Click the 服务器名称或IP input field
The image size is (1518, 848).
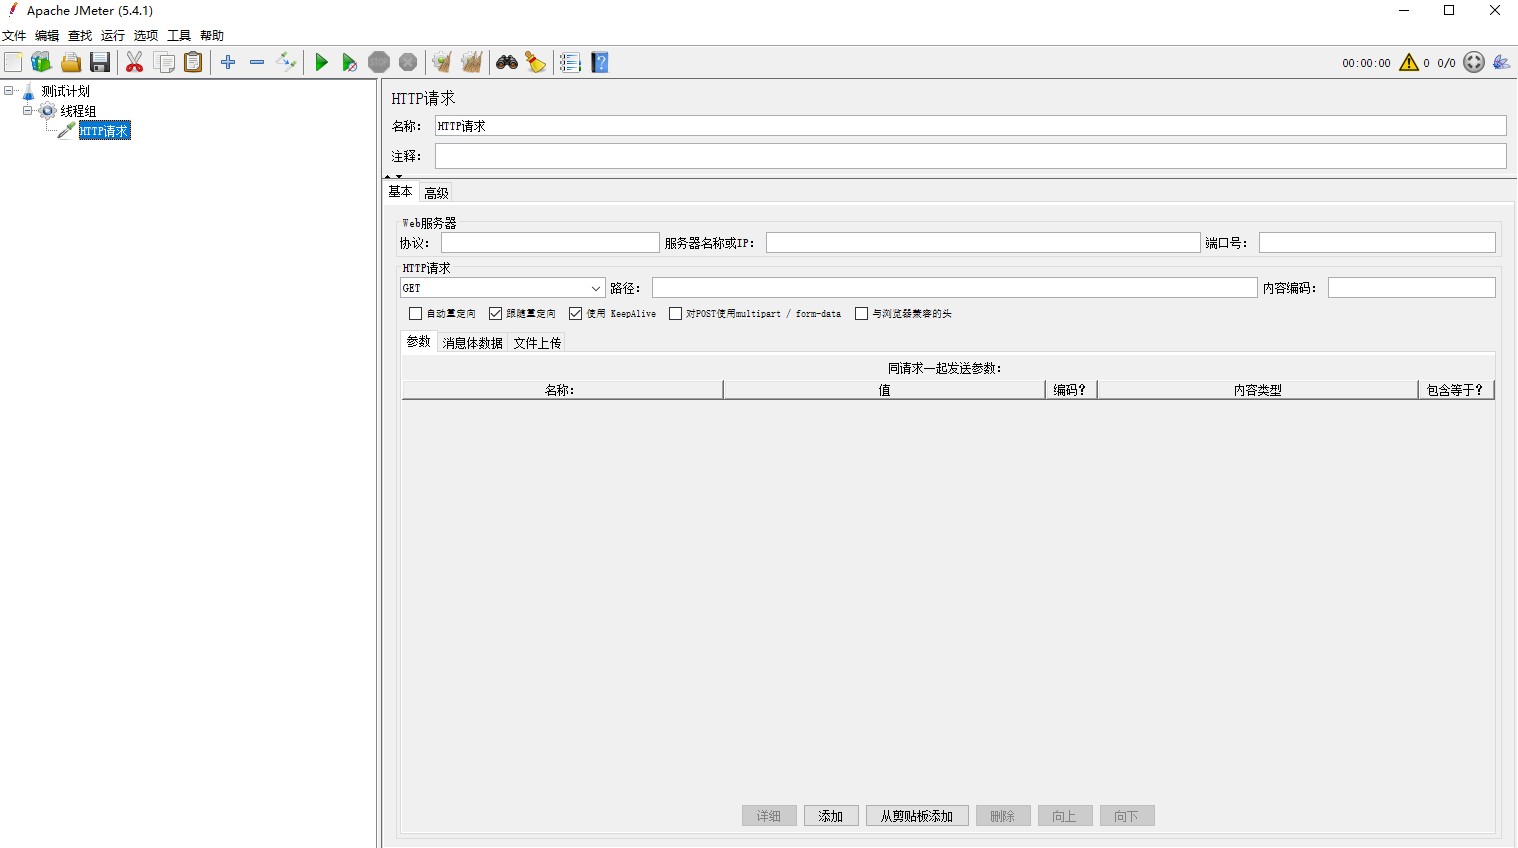pyautogui.click(x=983, y=243)
